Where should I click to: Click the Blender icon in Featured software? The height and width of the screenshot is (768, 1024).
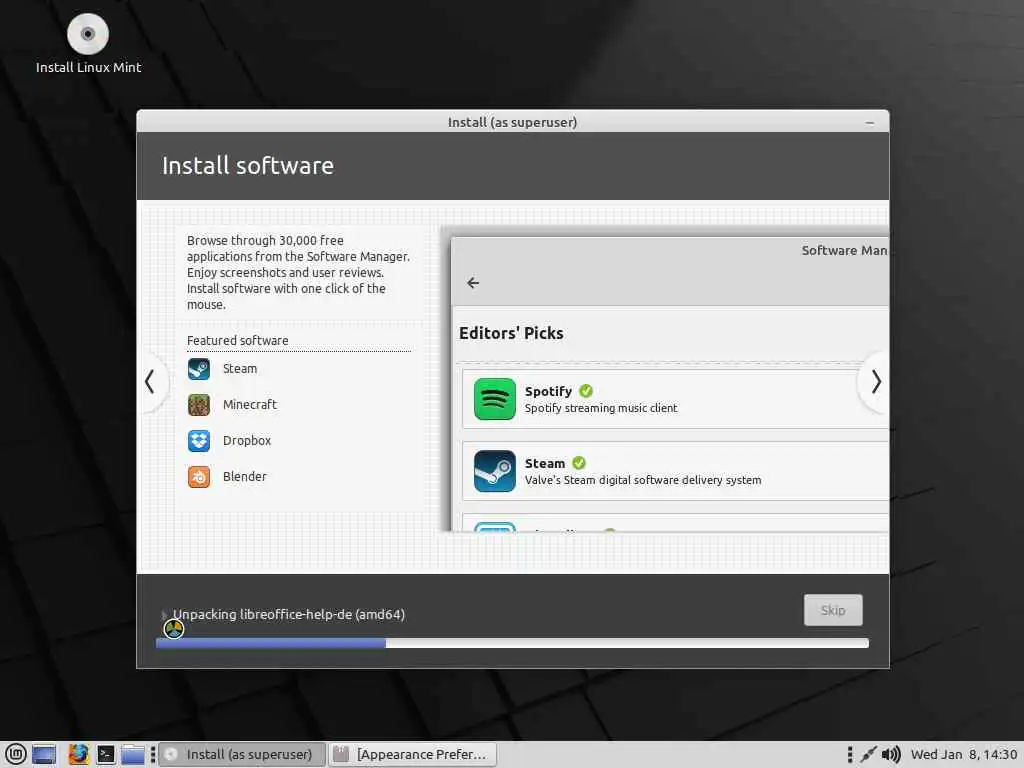(199, 477)
